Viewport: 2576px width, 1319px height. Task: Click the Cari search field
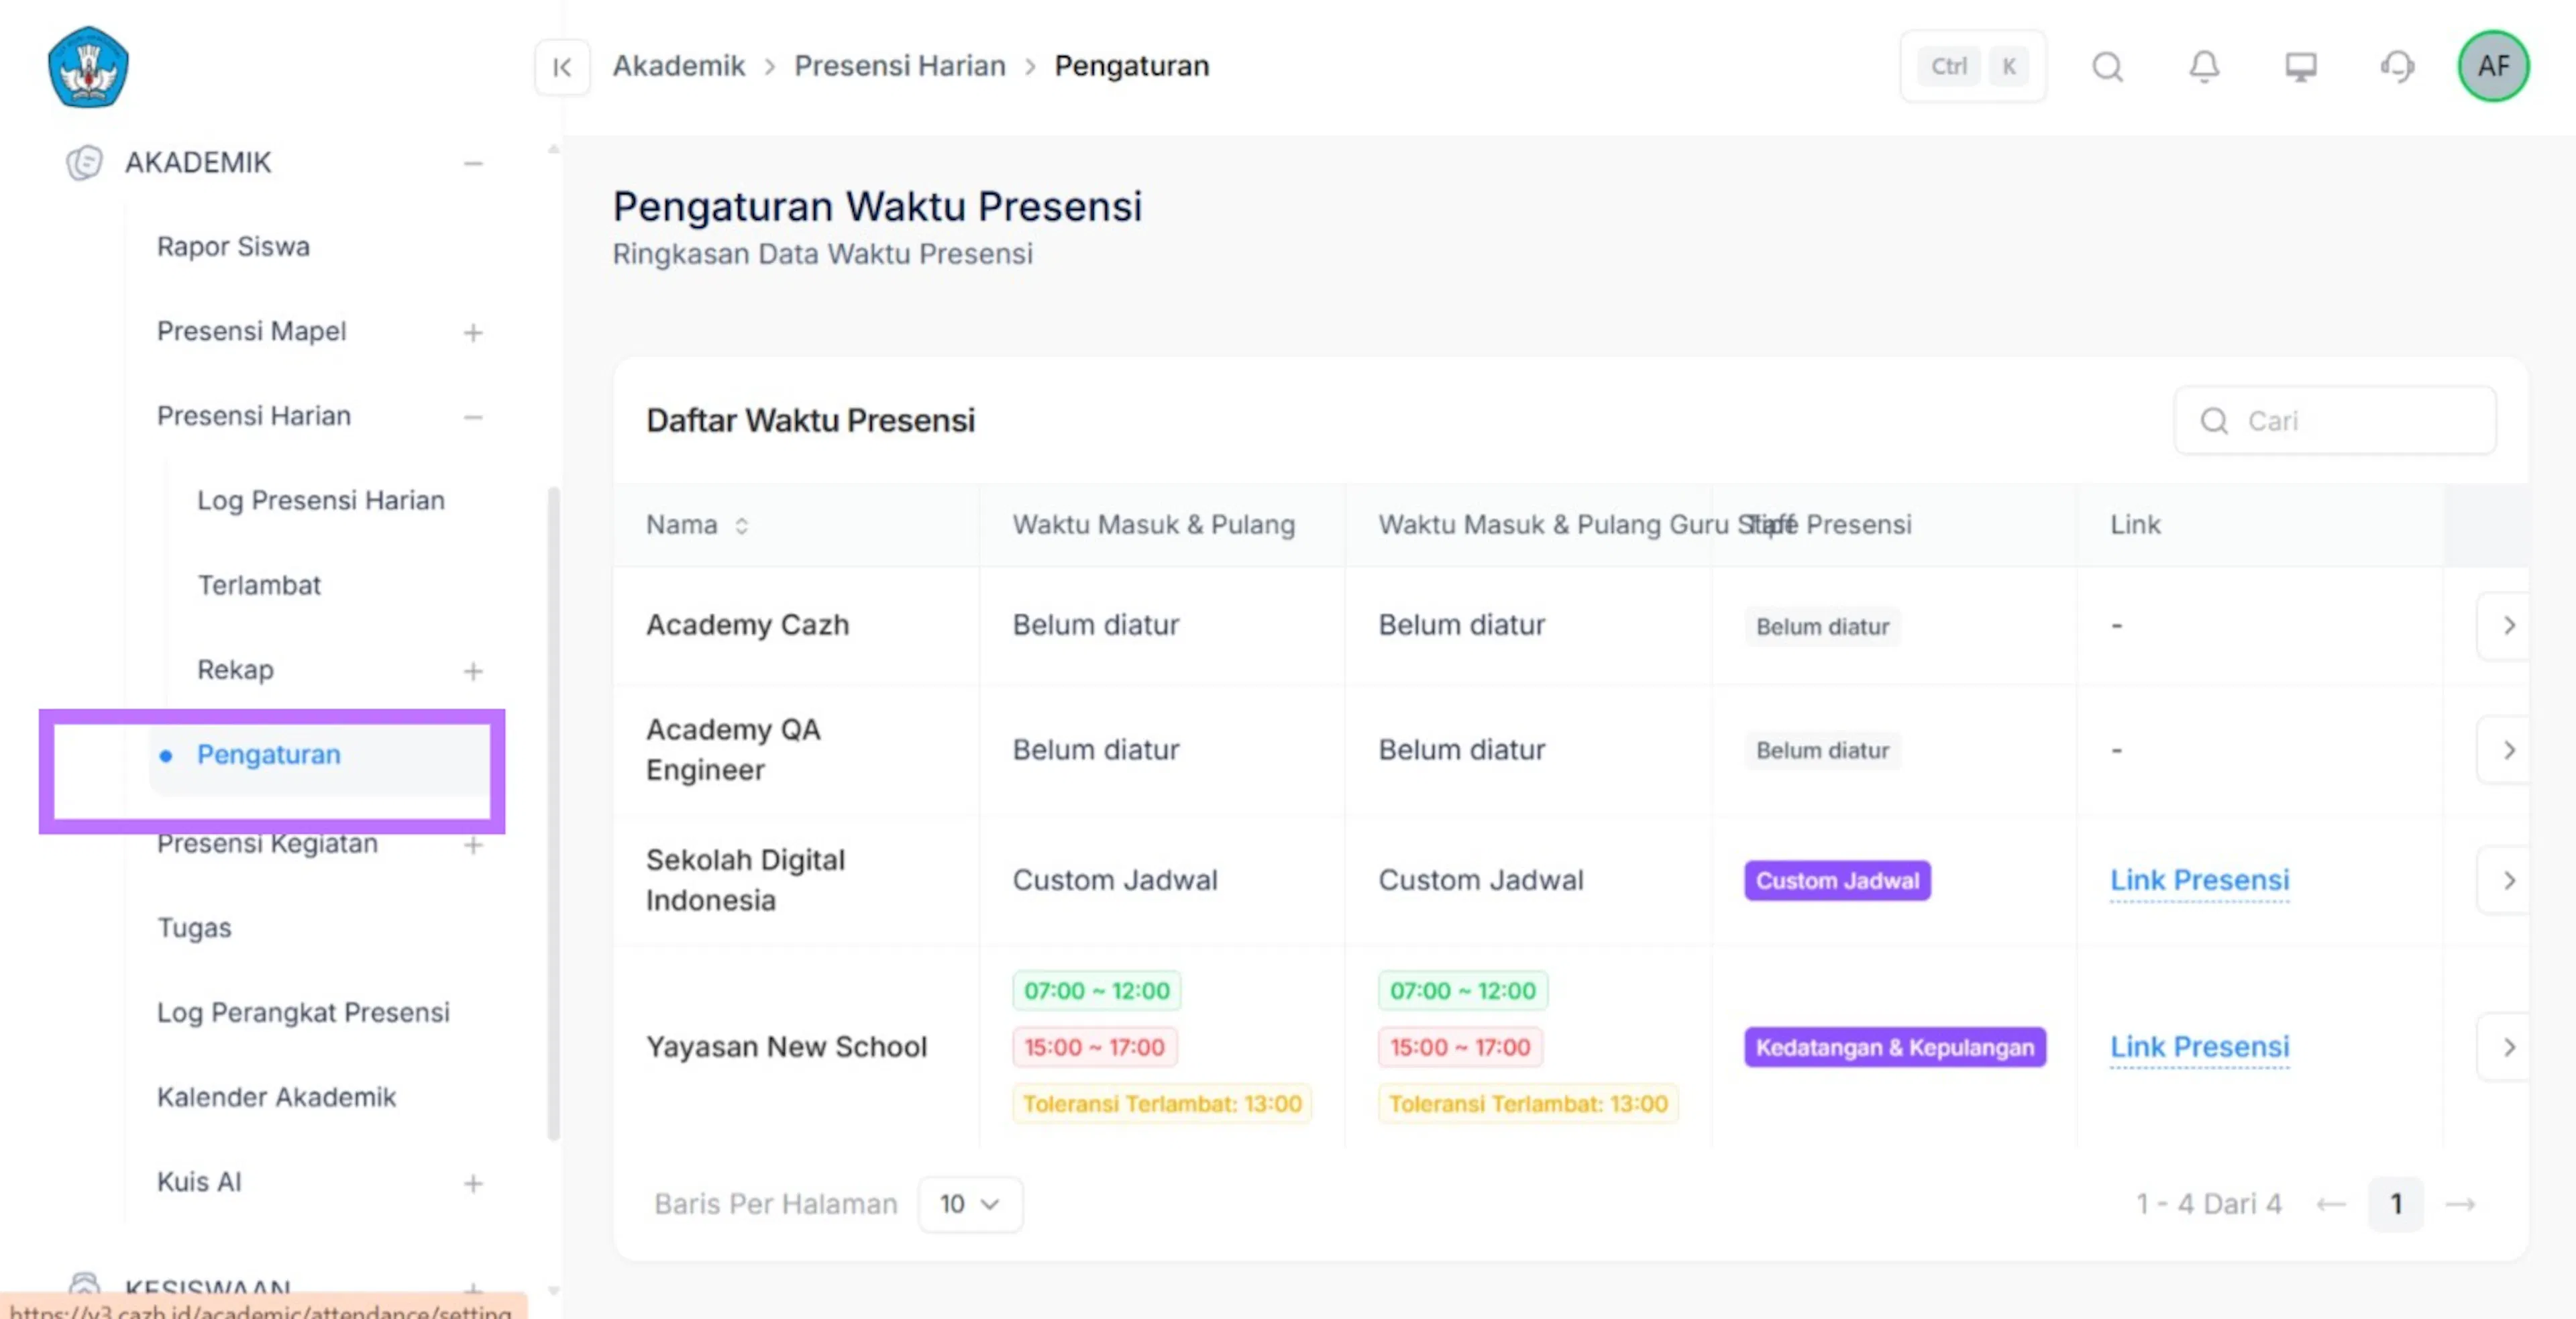pyautogui.click(x=2334, y=421)
